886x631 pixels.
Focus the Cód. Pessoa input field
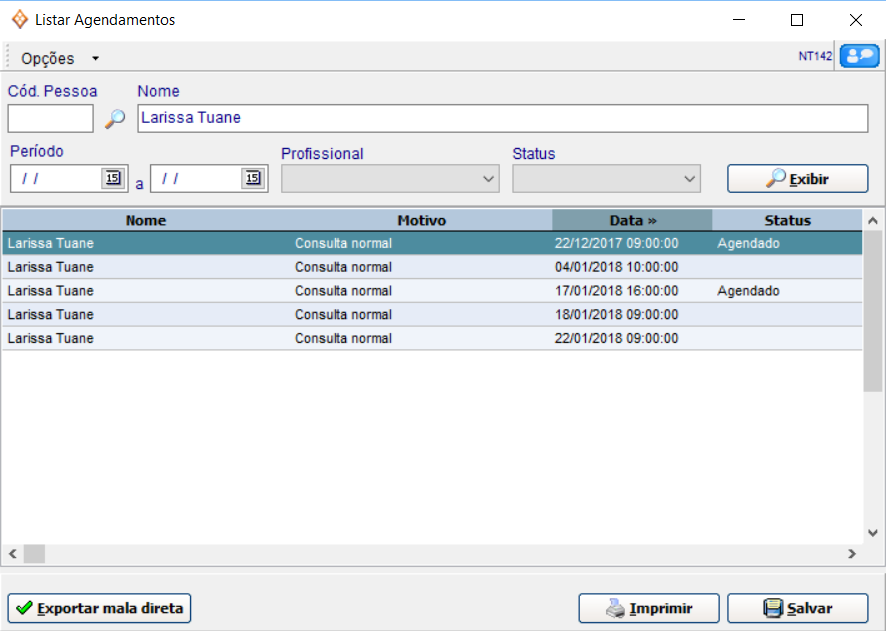pyautogui.click(x=50, y=119)
